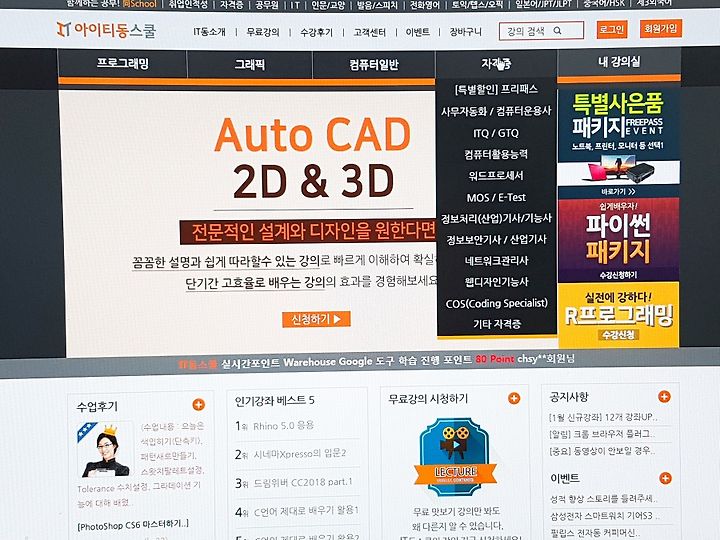720x540 pixels.
Task: Click the LECTURE film camera badge
Action: pyautogui.click(x=455, y=457)
